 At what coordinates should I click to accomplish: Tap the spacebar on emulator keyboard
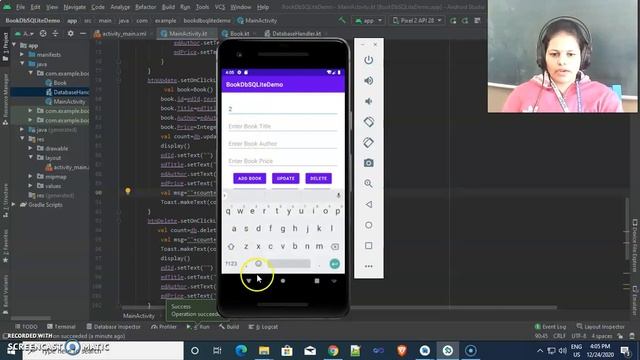289,264
